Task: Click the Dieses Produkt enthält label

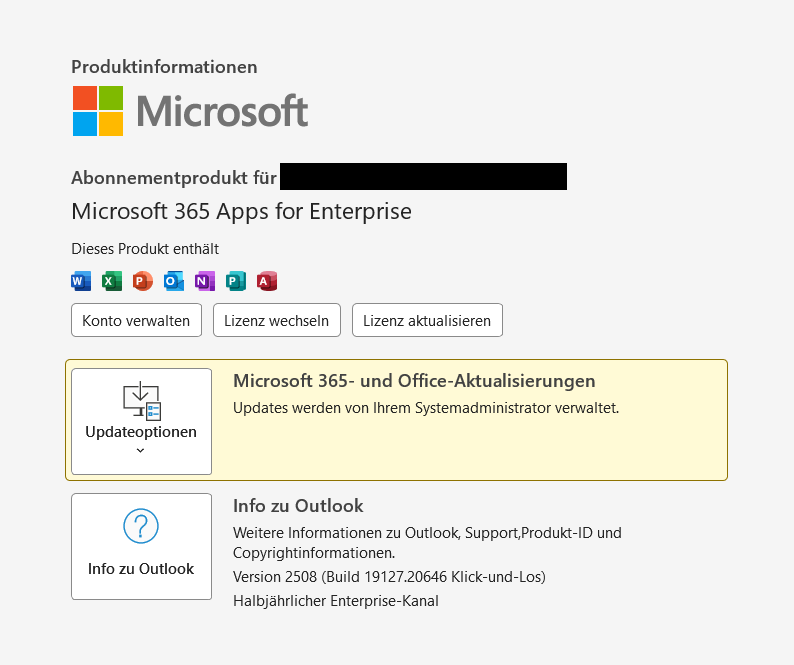Action: point(145,249)
